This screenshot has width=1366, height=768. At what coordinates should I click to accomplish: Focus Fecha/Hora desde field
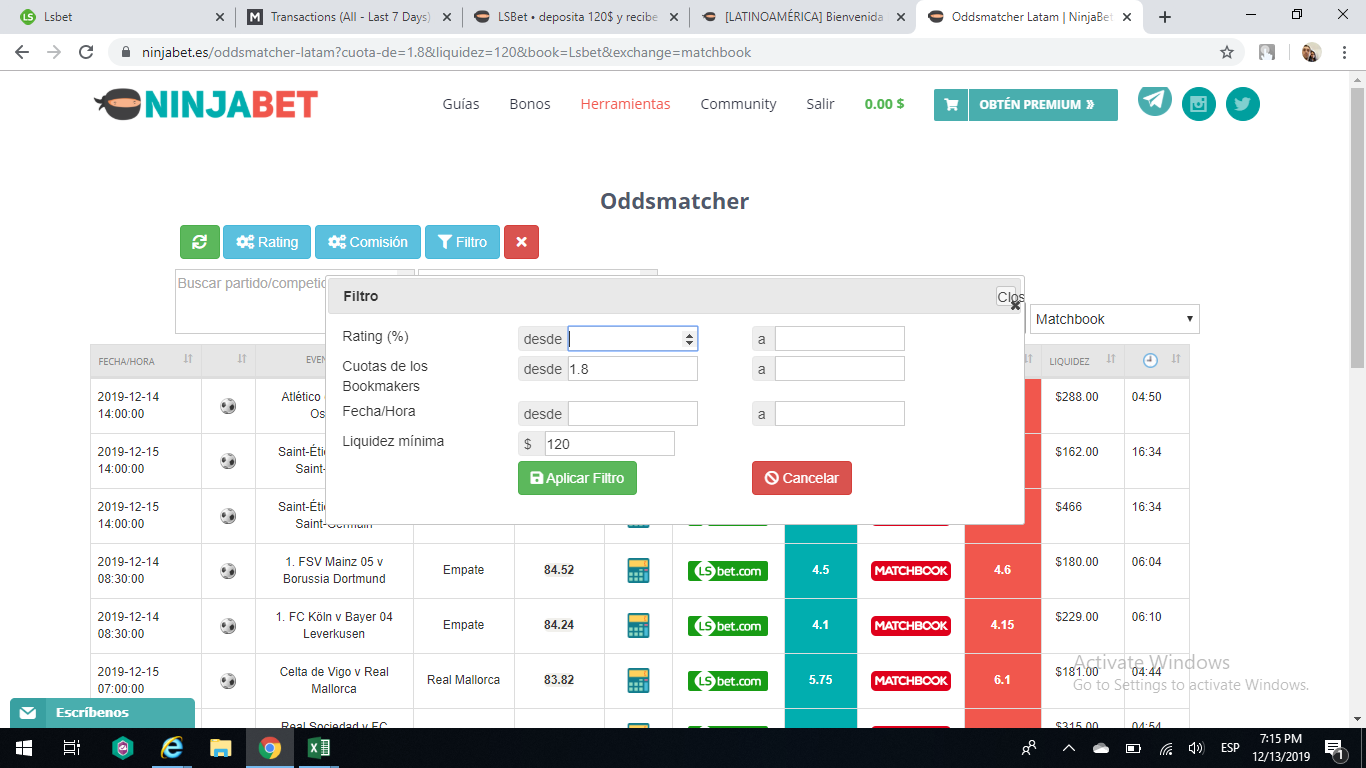pyautogui.click(x=632, y=414)
